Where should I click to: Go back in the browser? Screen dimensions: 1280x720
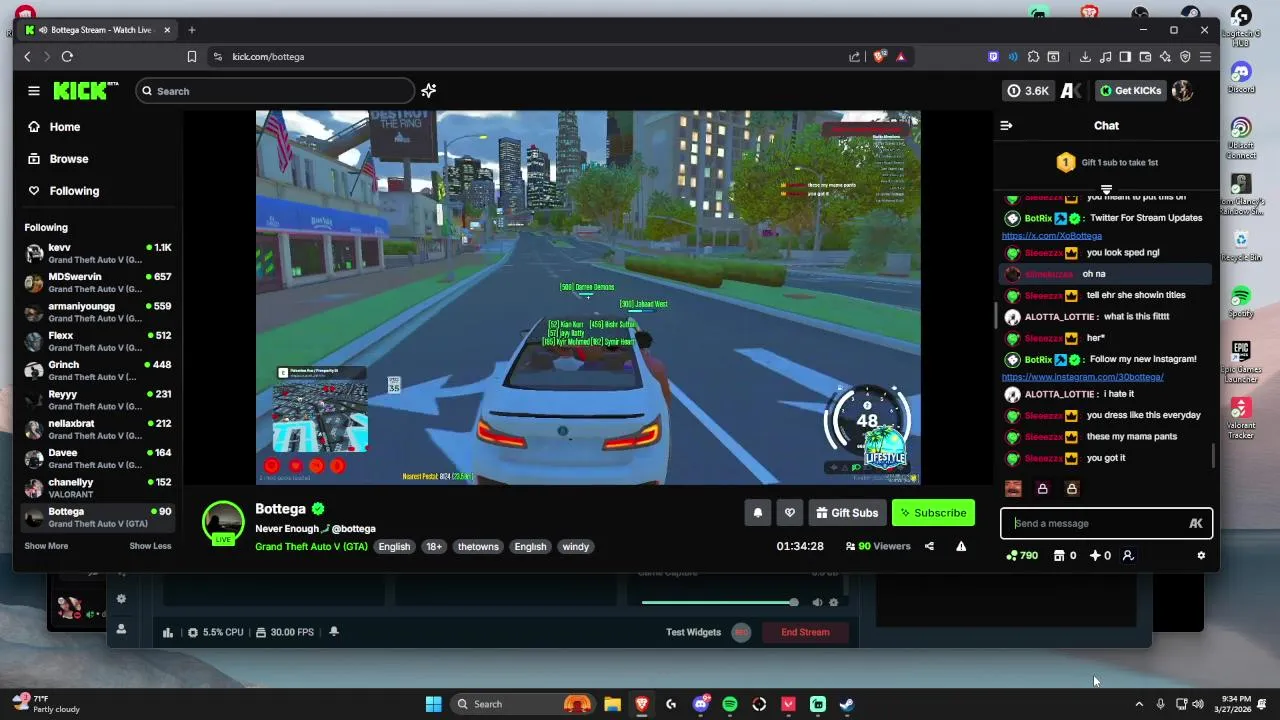(27, 57)
